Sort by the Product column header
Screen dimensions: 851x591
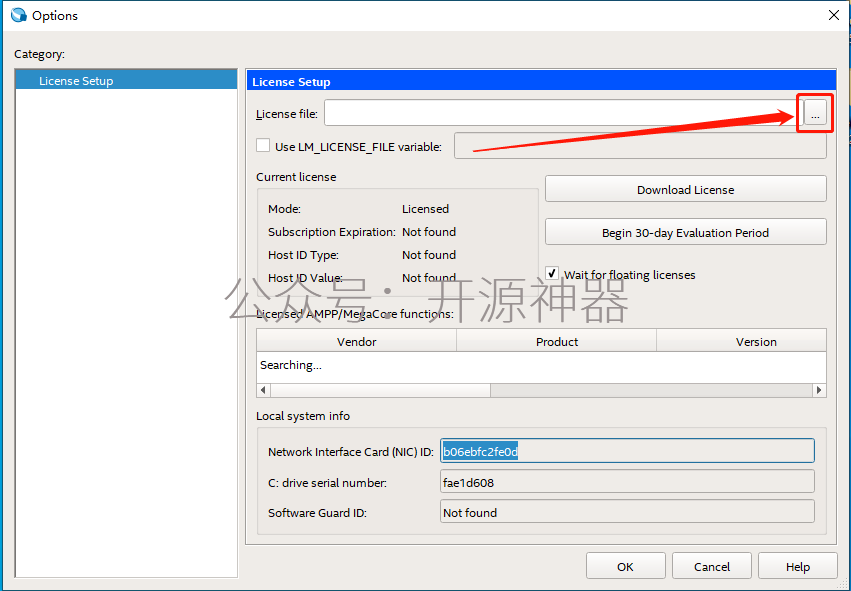pos(556,341)
